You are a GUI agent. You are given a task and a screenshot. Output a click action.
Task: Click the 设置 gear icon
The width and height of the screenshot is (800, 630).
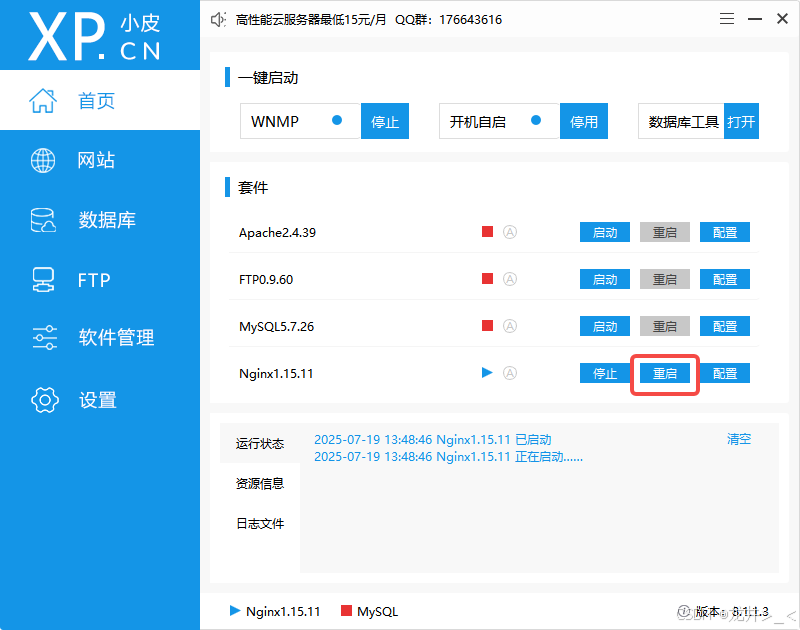pyautogui.click(x=45, y=400)
